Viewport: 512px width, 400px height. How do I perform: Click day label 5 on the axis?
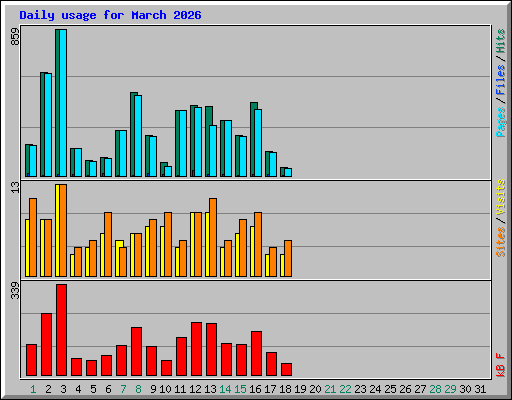pos(93,389)
